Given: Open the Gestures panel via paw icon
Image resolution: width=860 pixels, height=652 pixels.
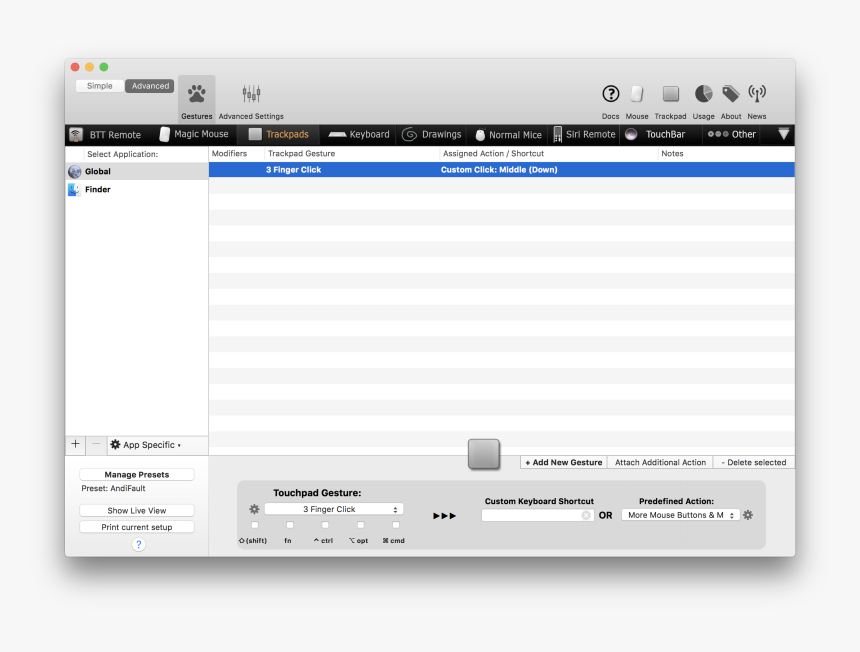Looking at the screenshot, I should 196,95.
